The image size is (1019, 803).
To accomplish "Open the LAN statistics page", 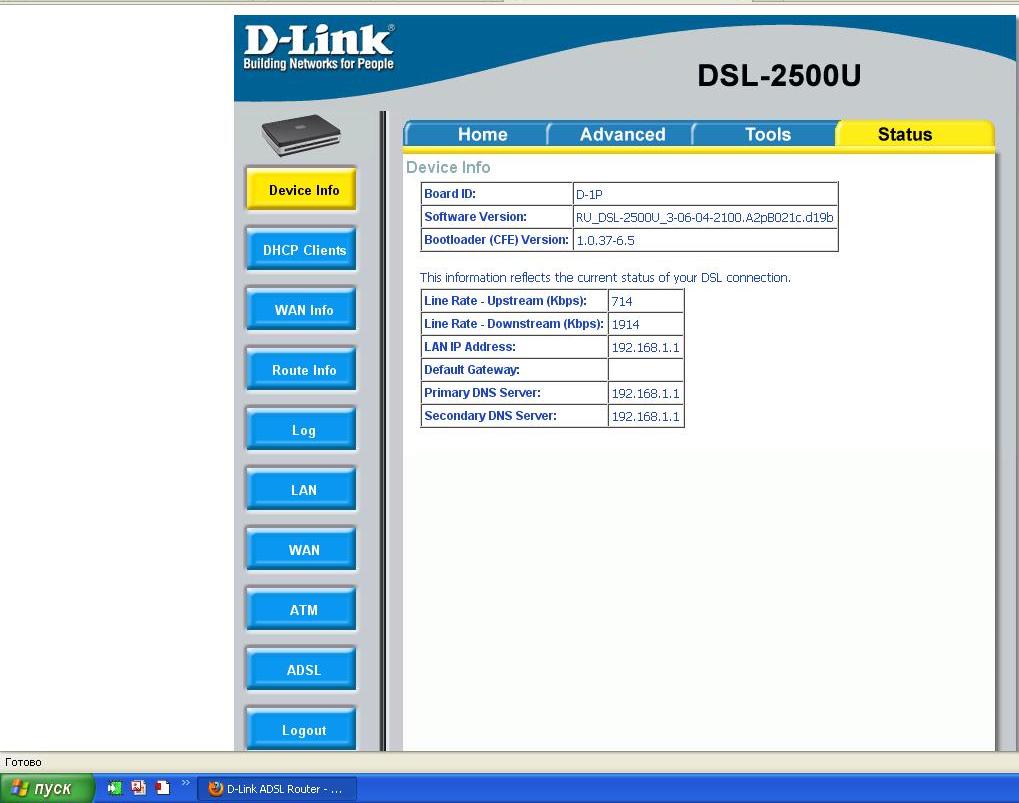I will point(302,489).
